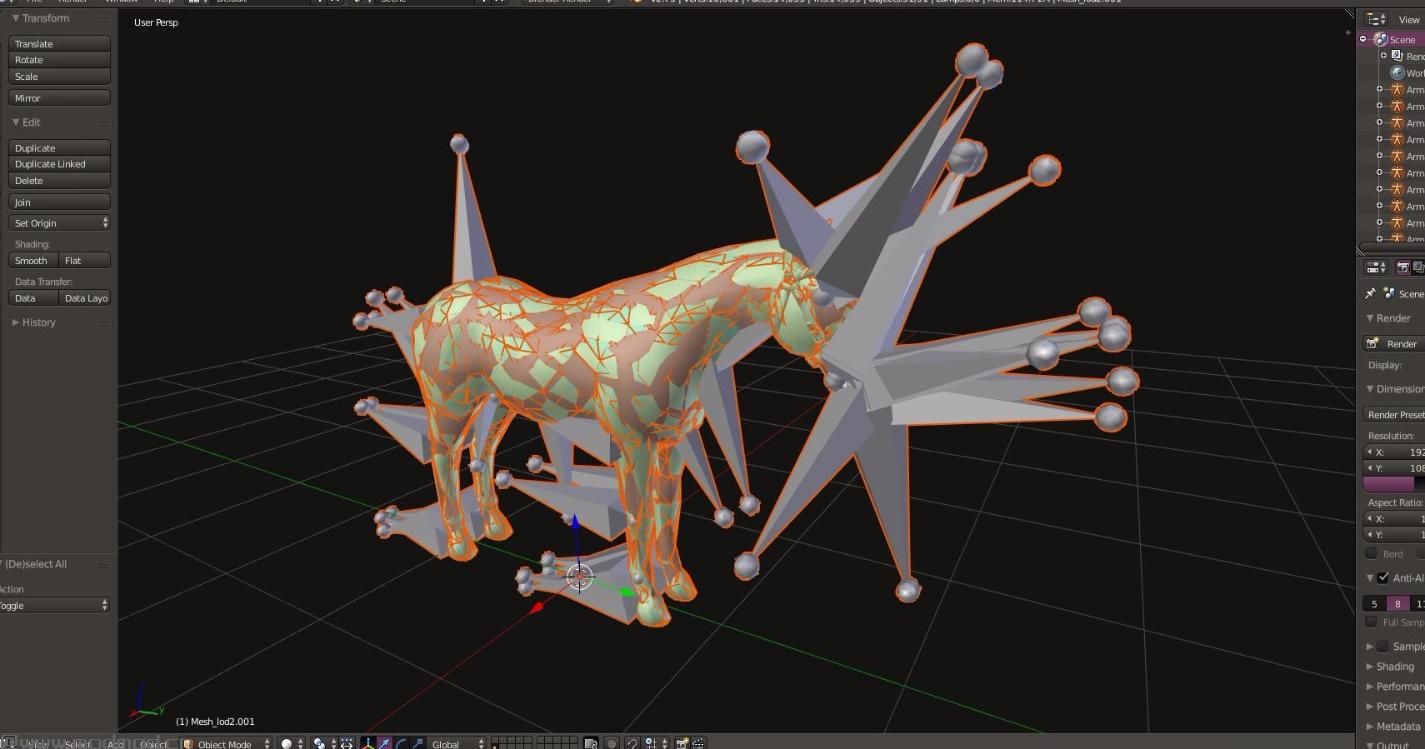Viewport: 1425px width, 749px height.
Task: Select 5 anti-aliasing samples
Action: [x=1374, y=604]
